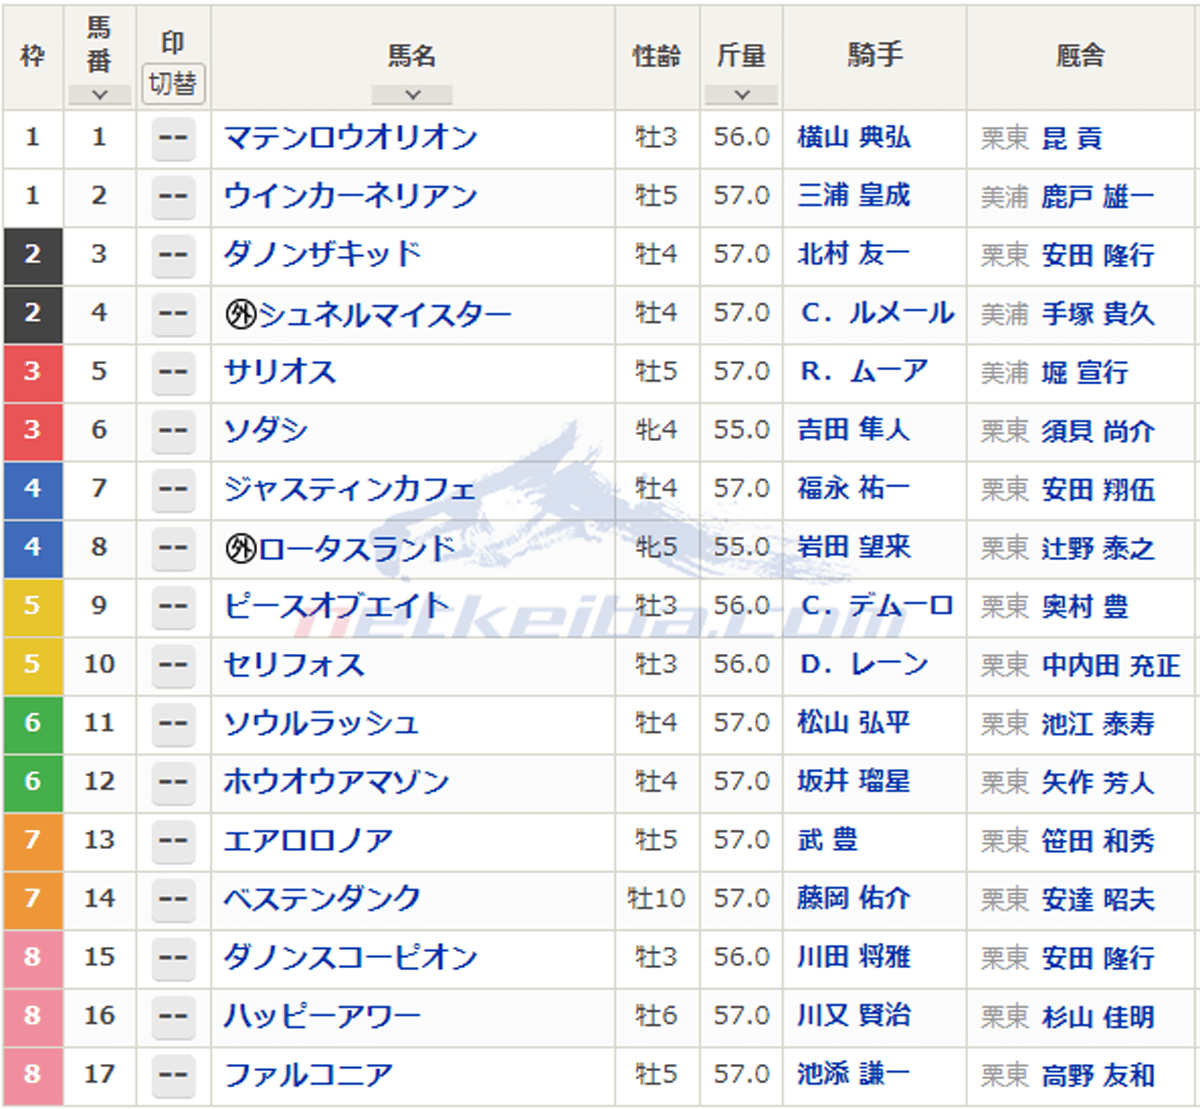Click the 切替 mark toggle button
The height and width of the screenshot is (1109, 1200).
[x=173, y=84]
